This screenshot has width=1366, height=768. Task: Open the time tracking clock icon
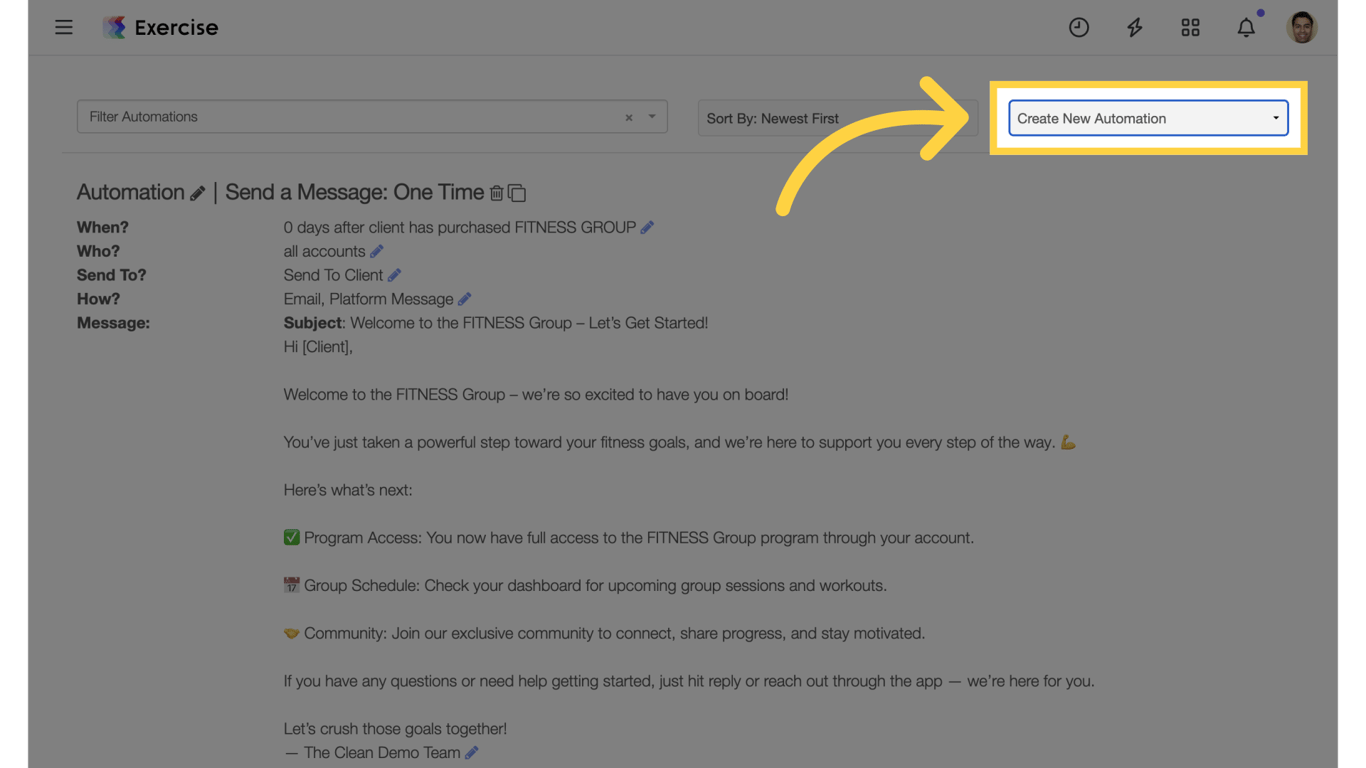pos(1079,27)
